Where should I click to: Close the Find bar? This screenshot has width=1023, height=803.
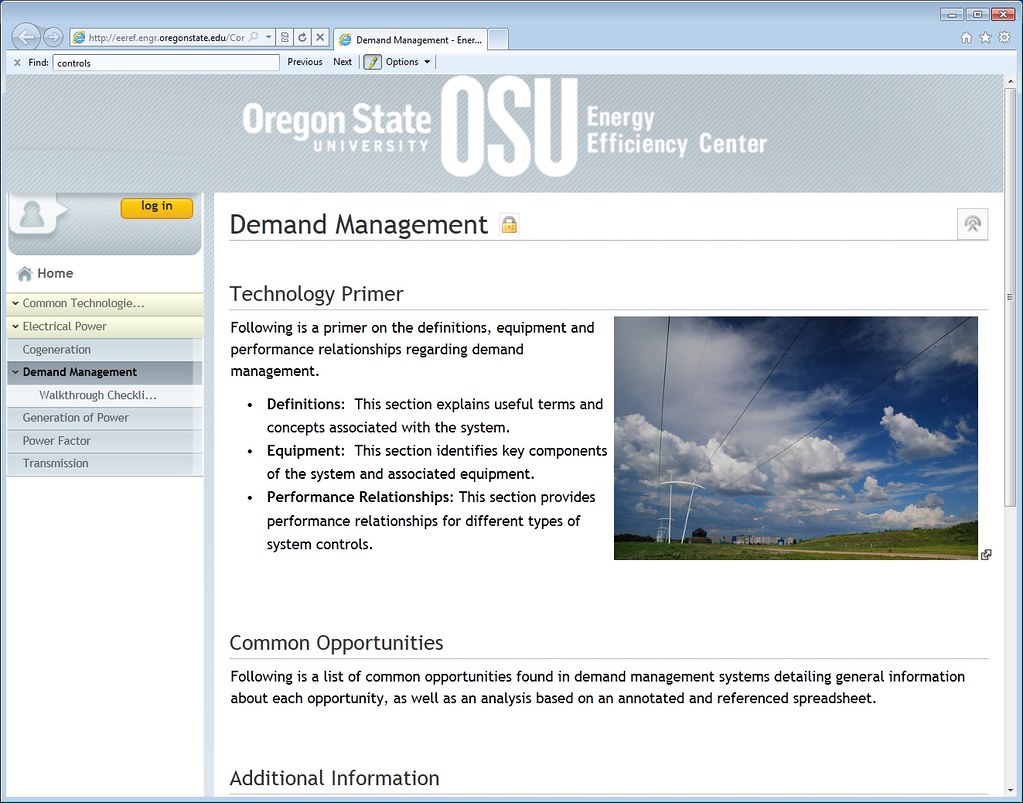click(17, 63)
